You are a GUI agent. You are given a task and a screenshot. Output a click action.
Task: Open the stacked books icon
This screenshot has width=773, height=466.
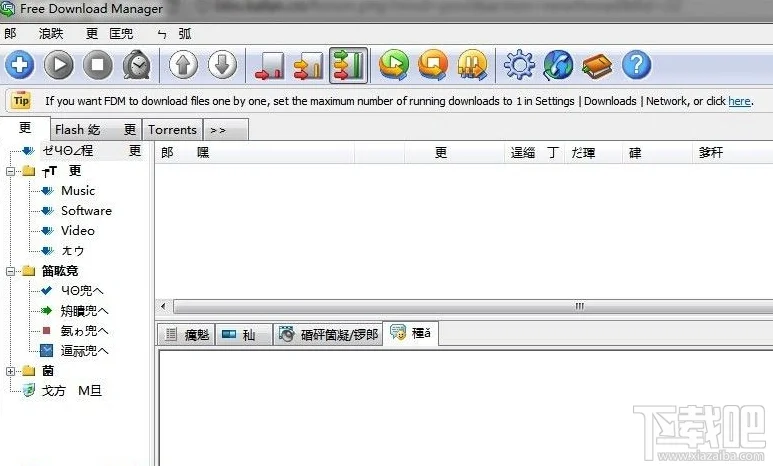tap(597, 66)
